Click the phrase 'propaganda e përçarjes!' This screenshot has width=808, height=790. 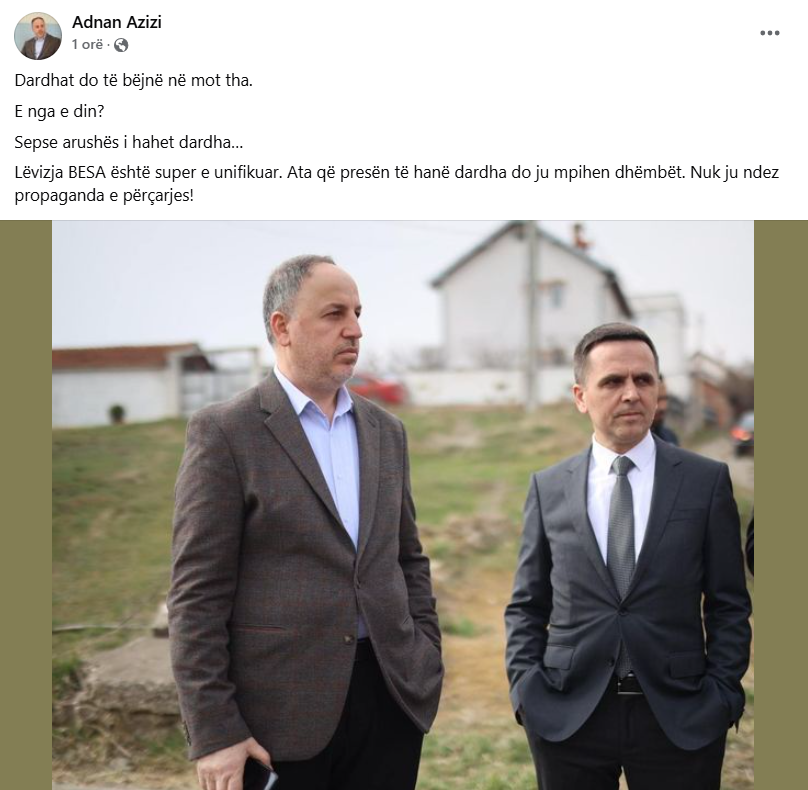point(104,196)
